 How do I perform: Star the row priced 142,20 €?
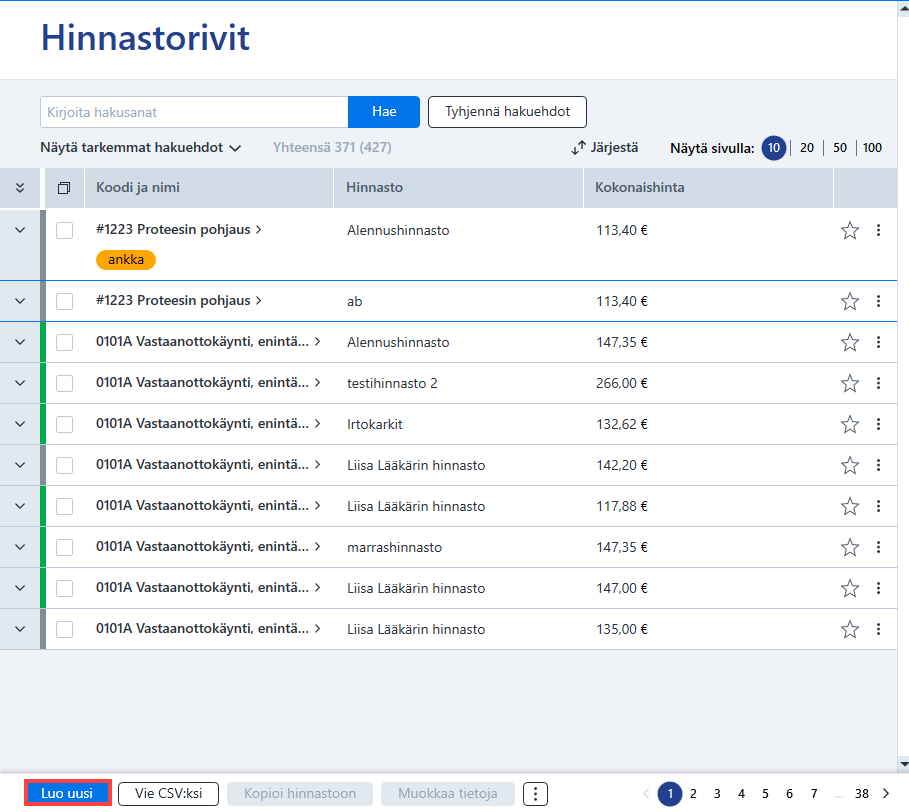point(849,465)
